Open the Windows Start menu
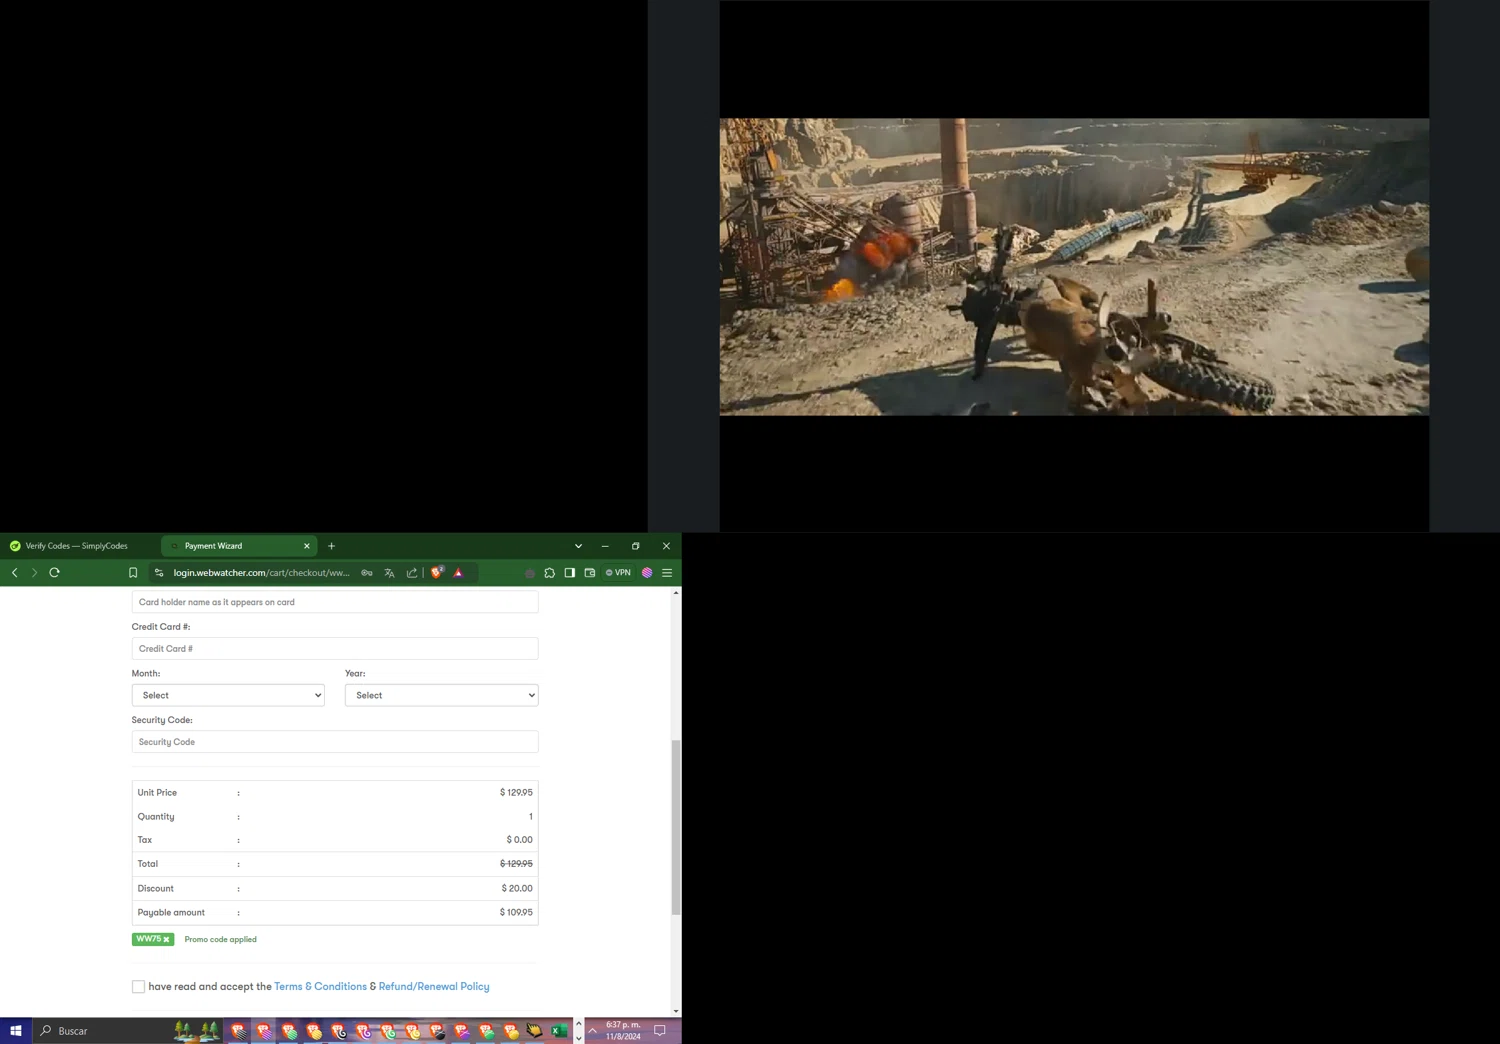The image size is (1500, 1044). point(16,1031)
